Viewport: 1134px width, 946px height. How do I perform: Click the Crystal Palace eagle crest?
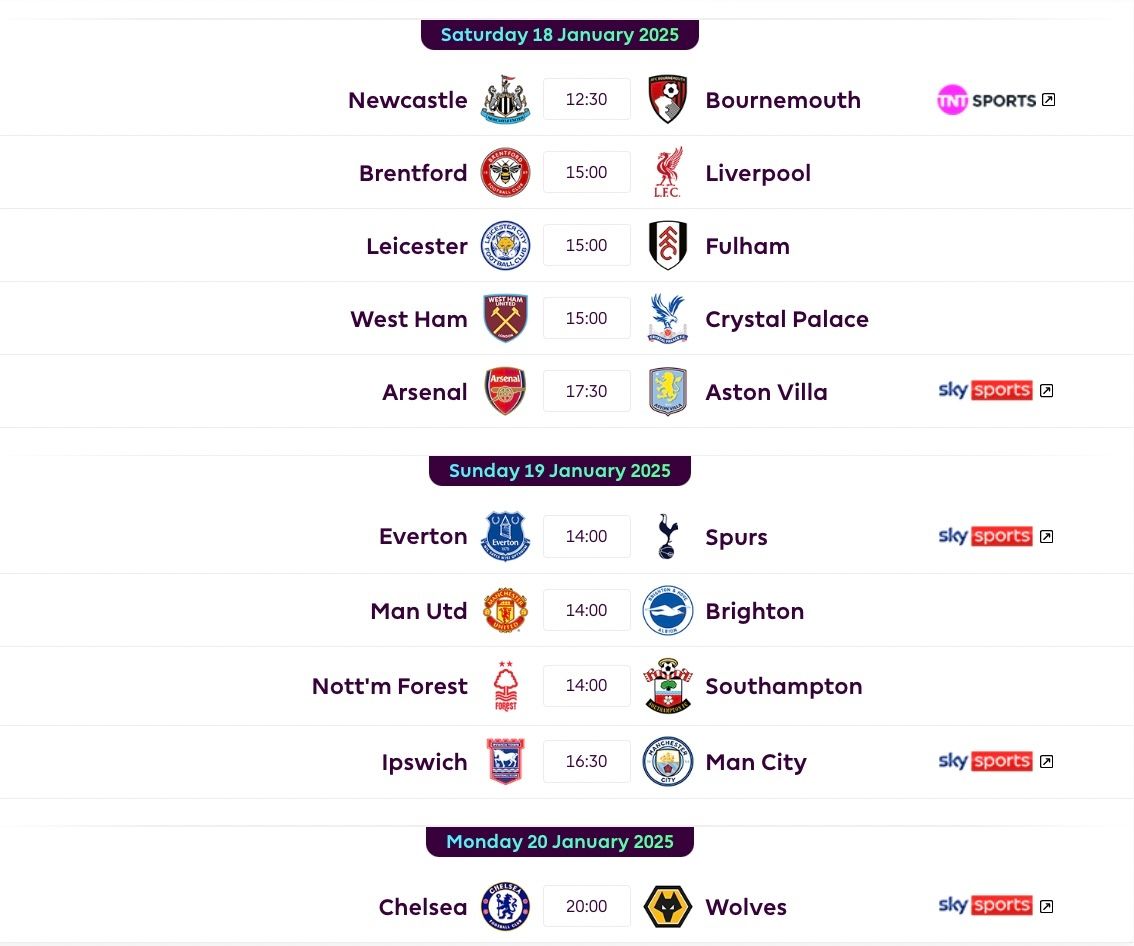point(667,318)
